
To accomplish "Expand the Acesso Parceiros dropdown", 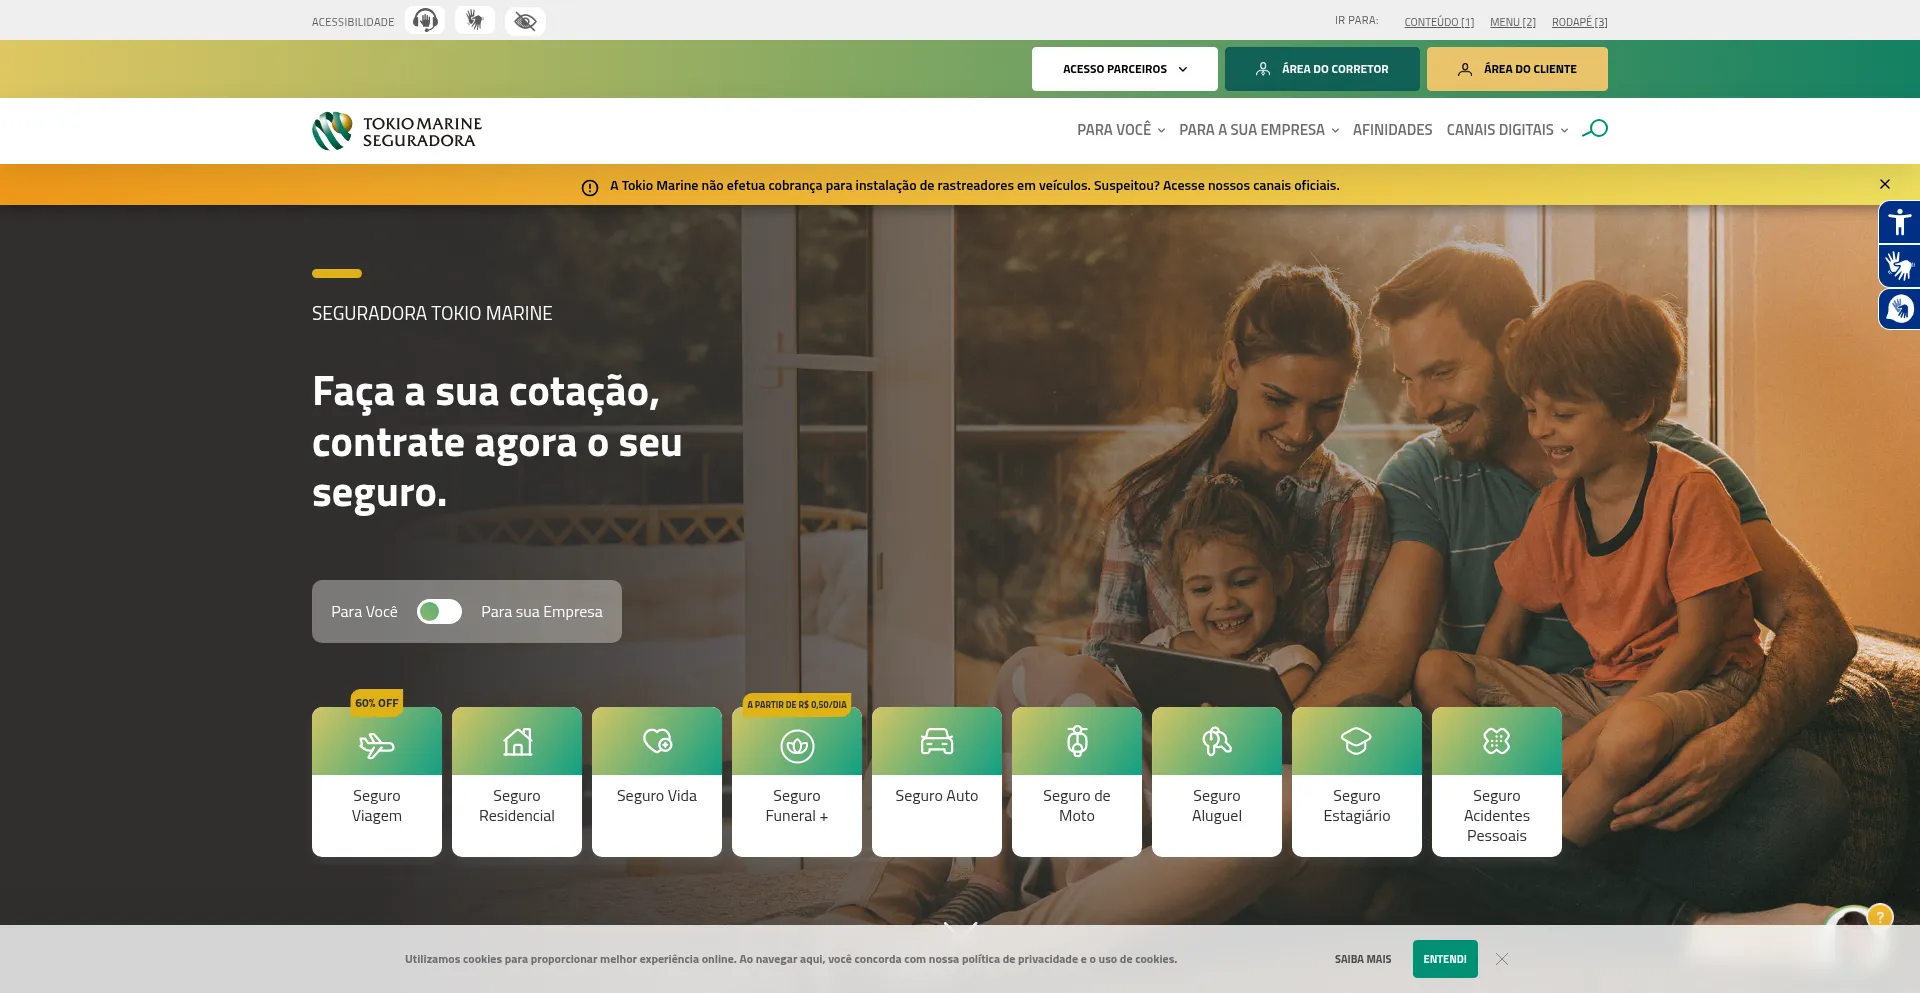I will (1125, 69).
